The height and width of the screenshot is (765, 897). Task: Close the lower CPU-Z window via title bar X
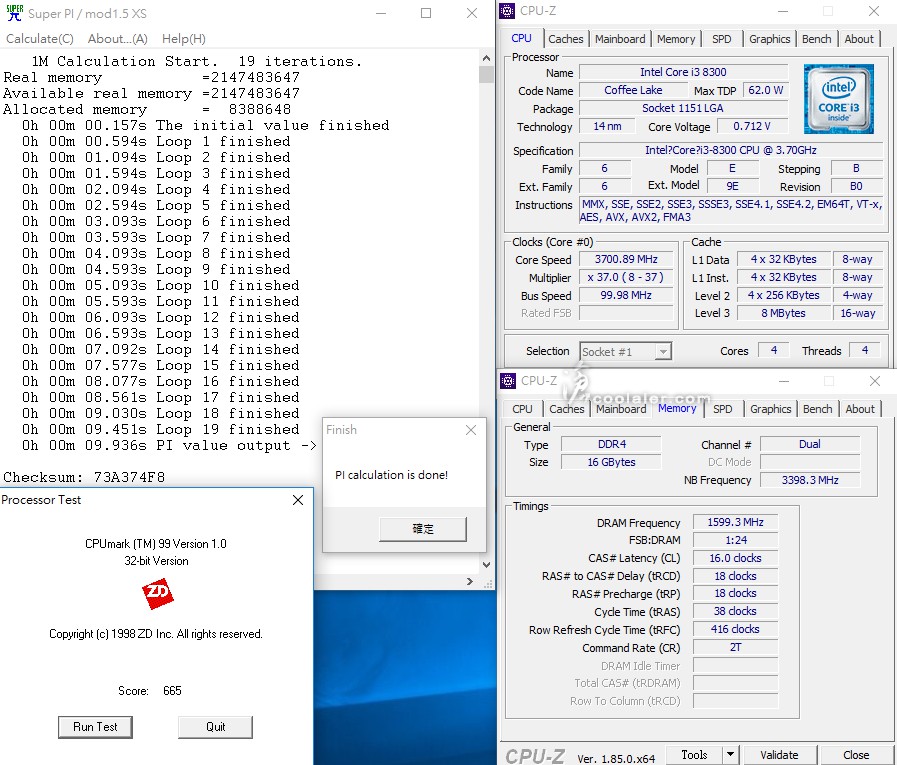coord(875,381)
